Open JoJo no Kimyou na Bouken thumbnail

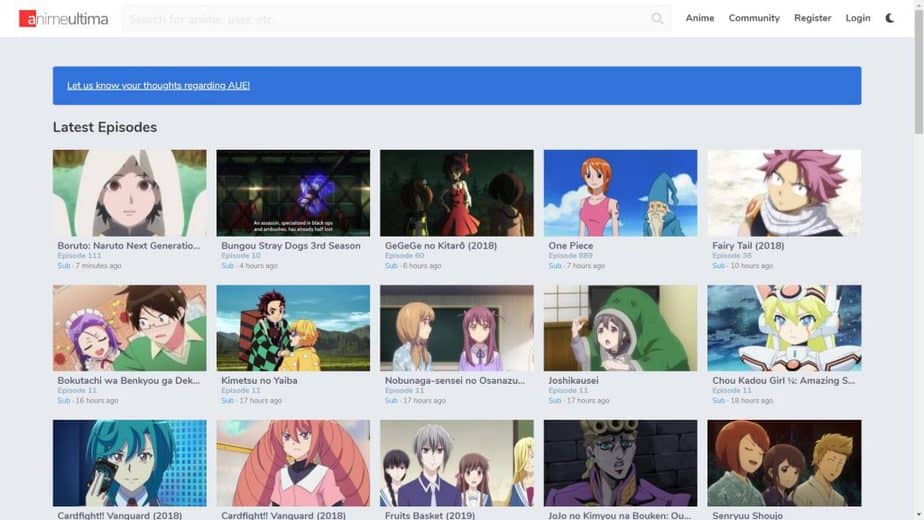coord(621,463)
